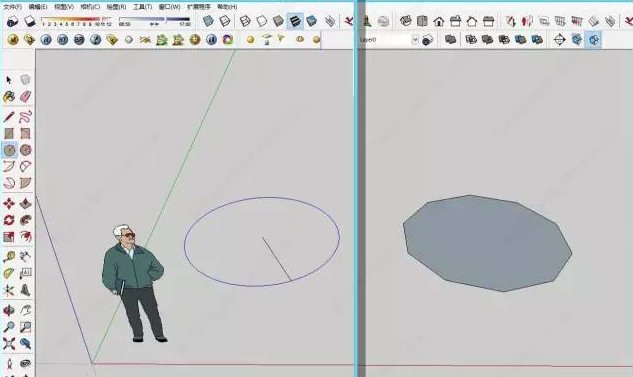The height and width of the screenshot is (377, 633).
Task: Pick the Eraser tool
Action: pyautogui.click(x=25, y=96)
